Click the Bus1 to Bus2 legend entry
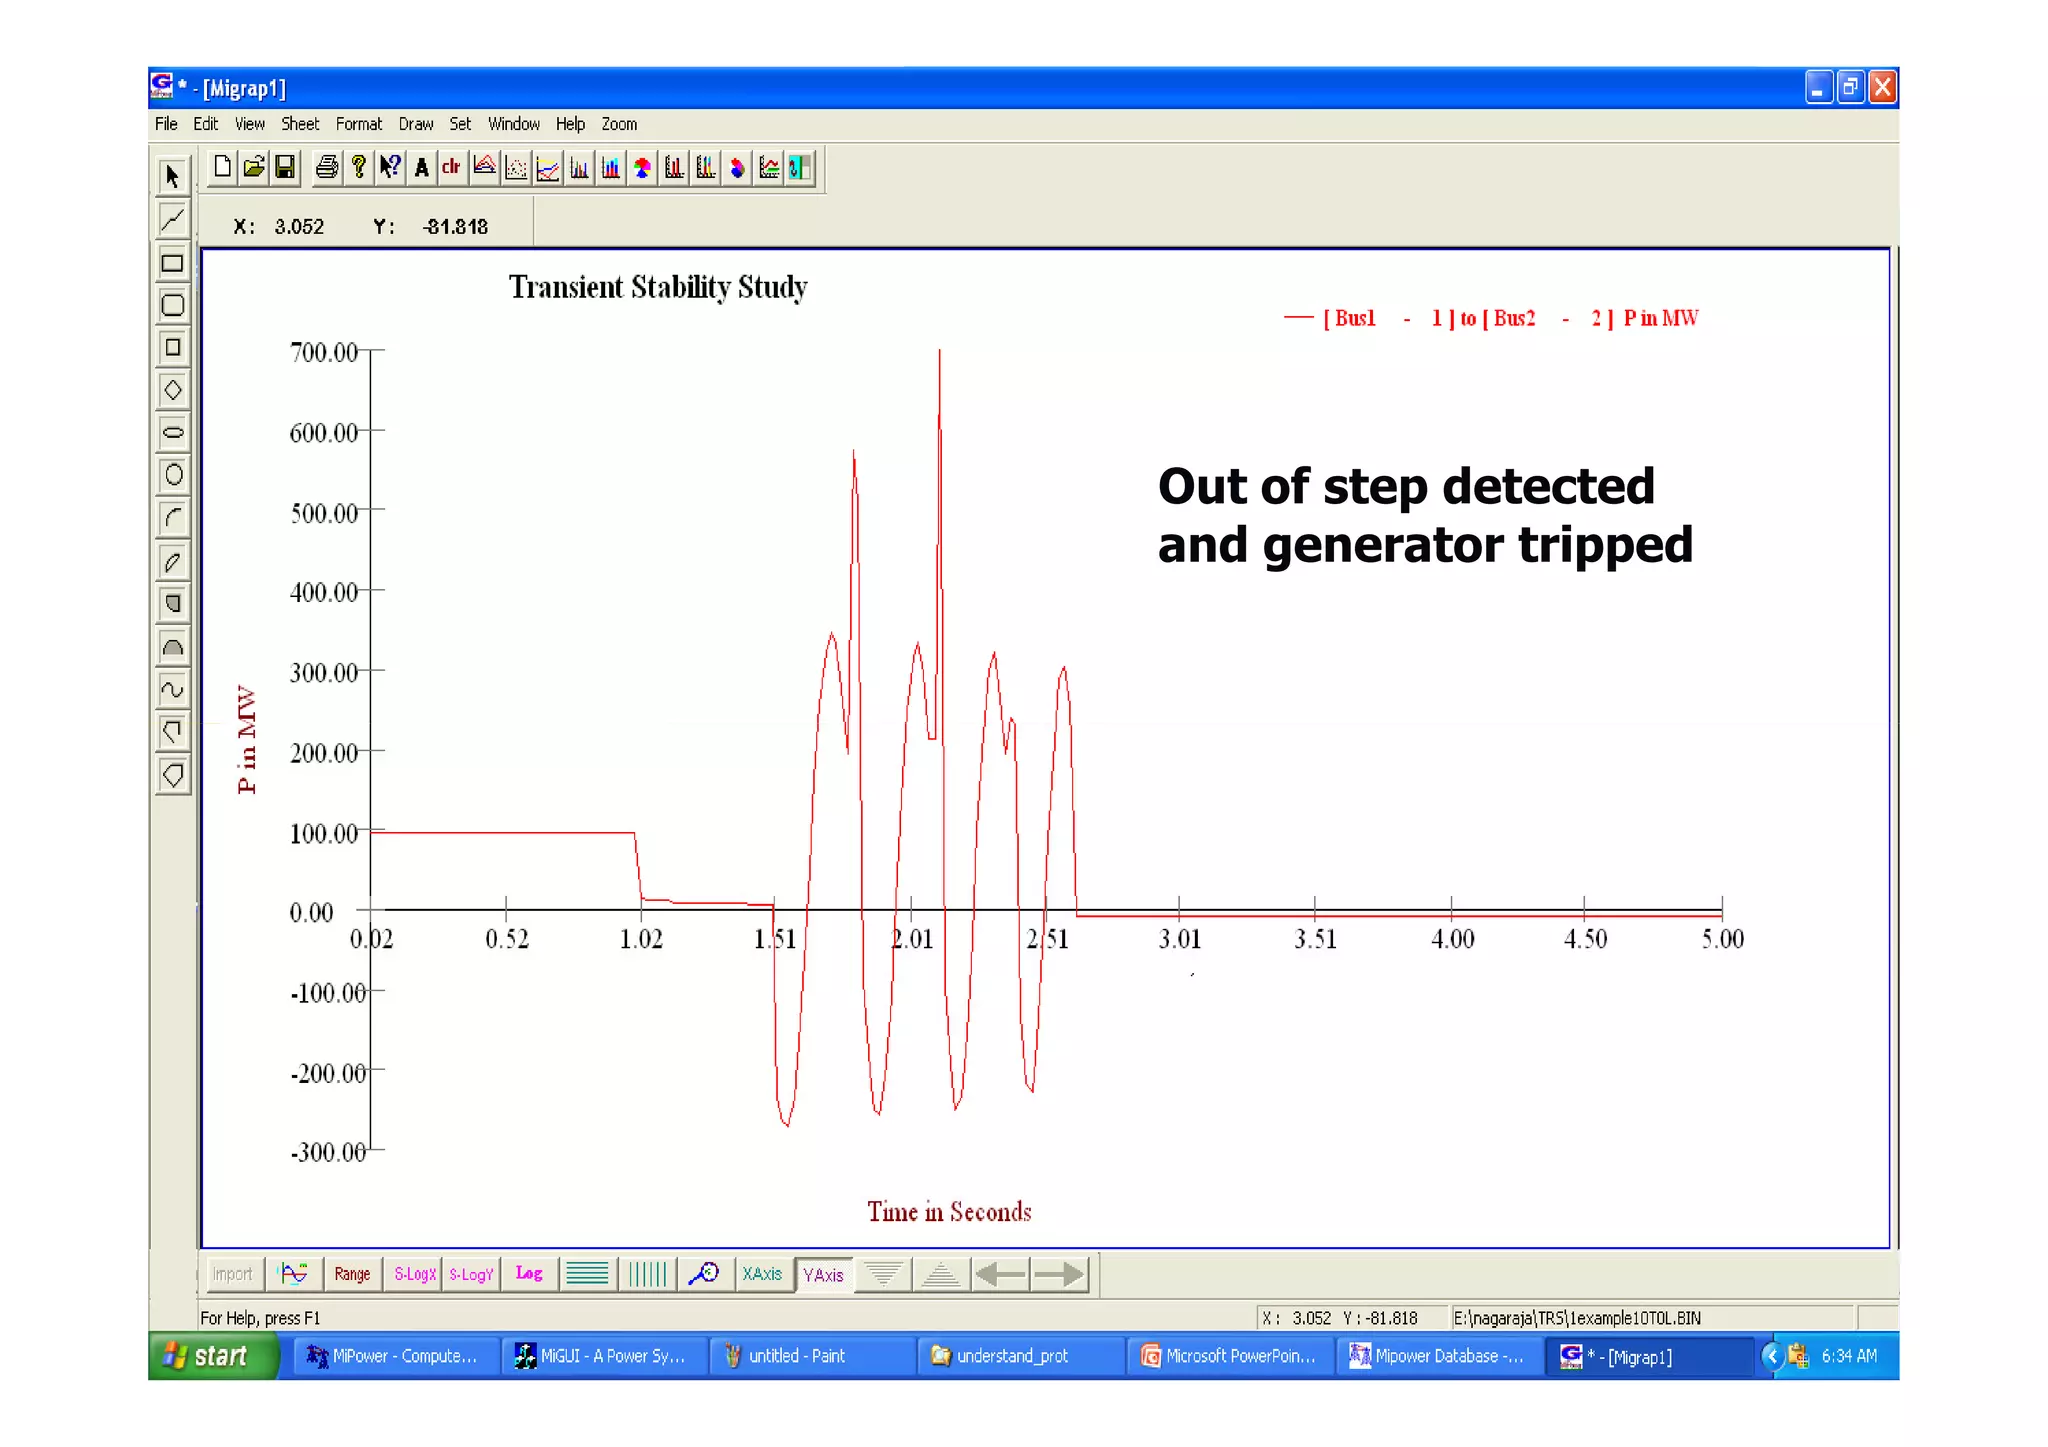 point(1491,318)
